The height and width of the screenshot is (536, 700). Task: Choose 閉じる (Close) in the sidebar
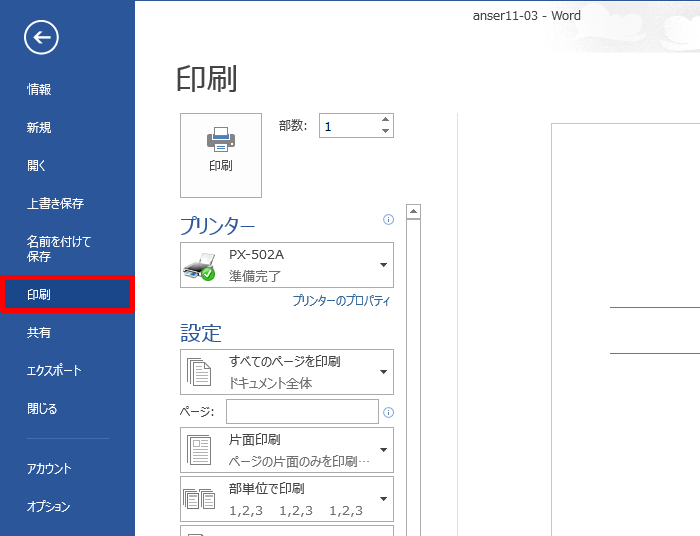coord(42,408)
